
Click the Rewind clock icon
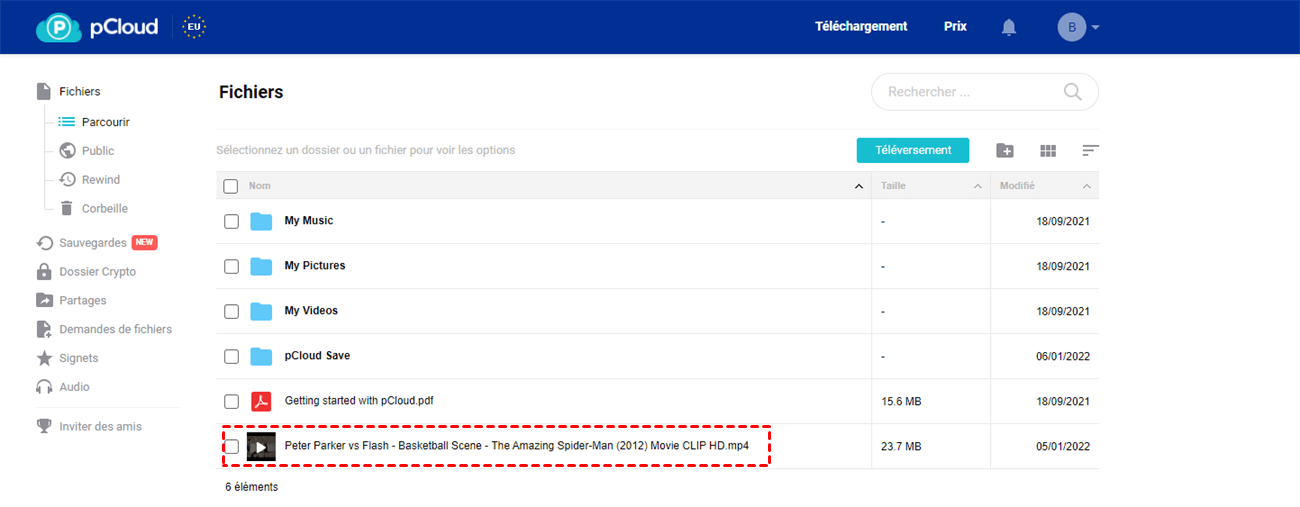pyautogui.click(x=67, y=180)
